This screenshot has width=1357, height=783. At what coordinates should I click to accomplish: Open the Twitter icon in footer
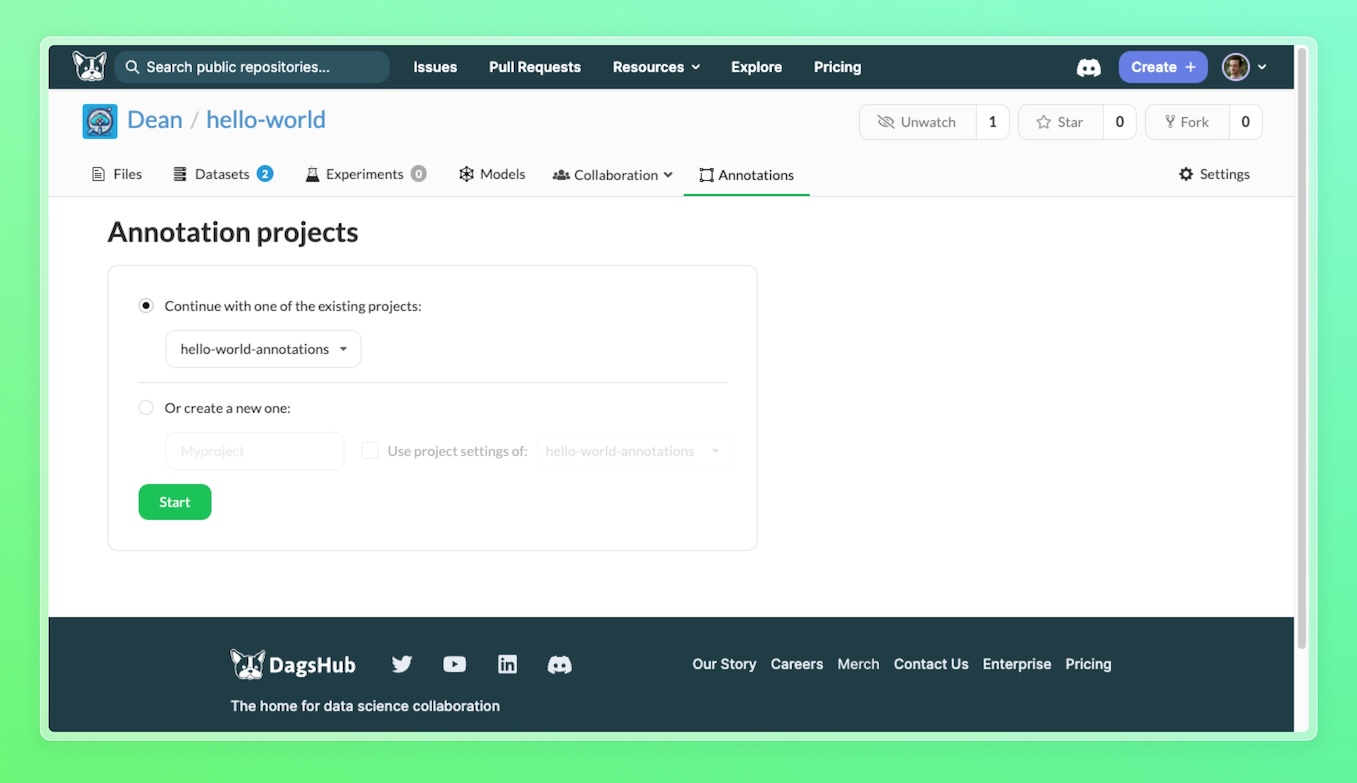click(402, 664)
